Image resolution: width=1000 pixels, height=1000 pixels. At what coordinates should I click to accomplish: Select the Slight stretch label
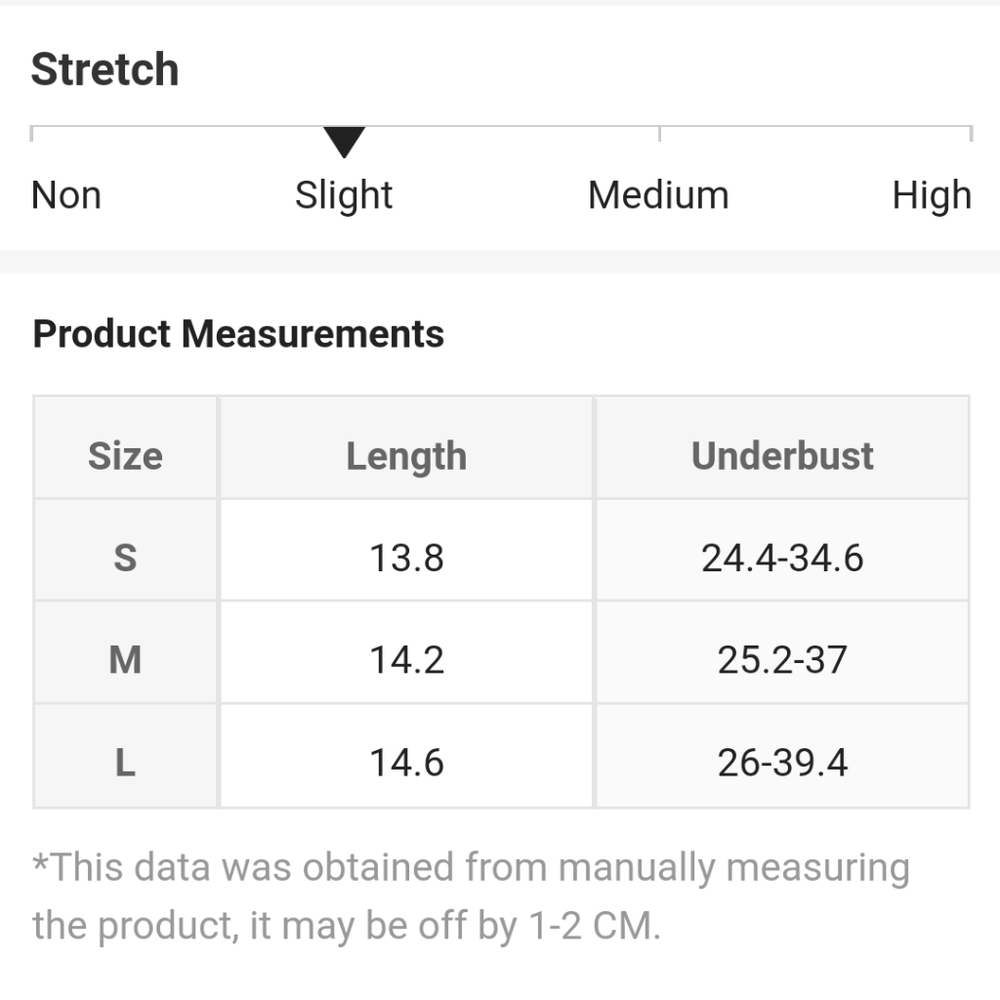pos(344,196)
